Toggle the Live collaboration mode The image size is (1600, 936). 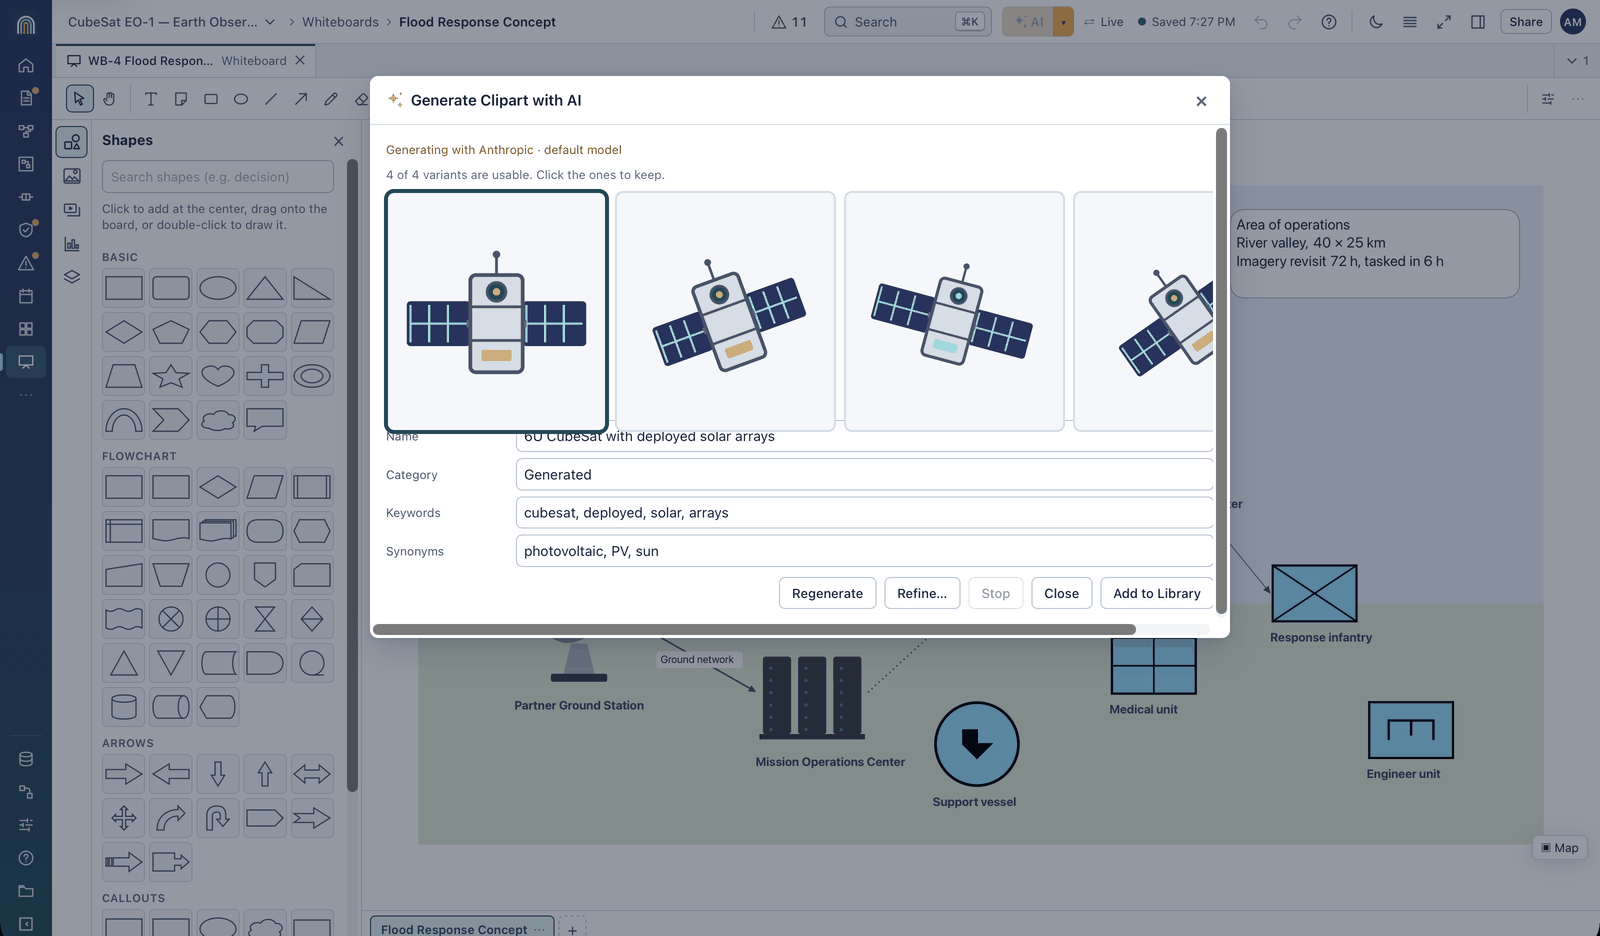click(1103, 22)
